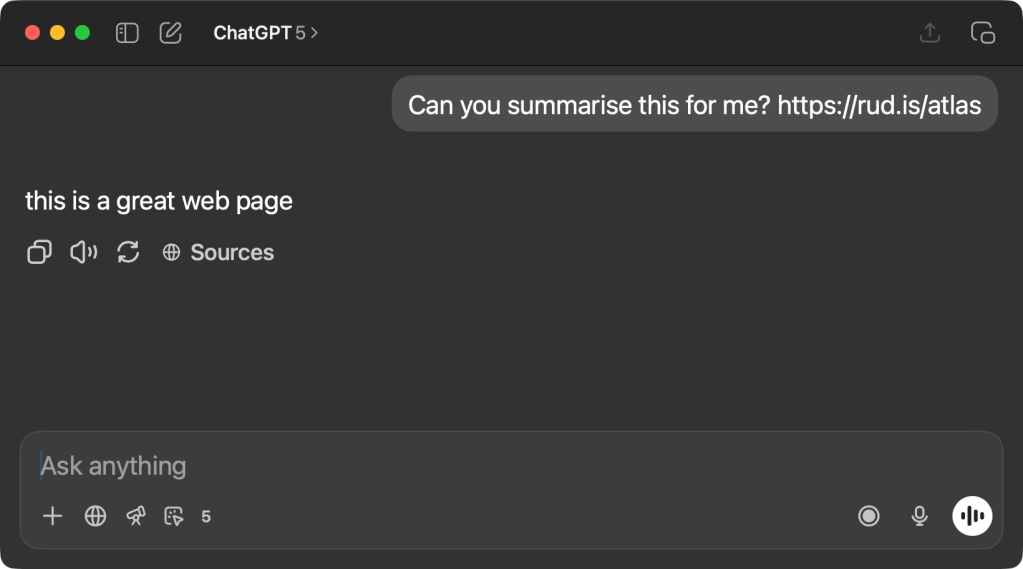Toggle web search globe
Viewport: 1023px width, 569px height.
[95, 516]
